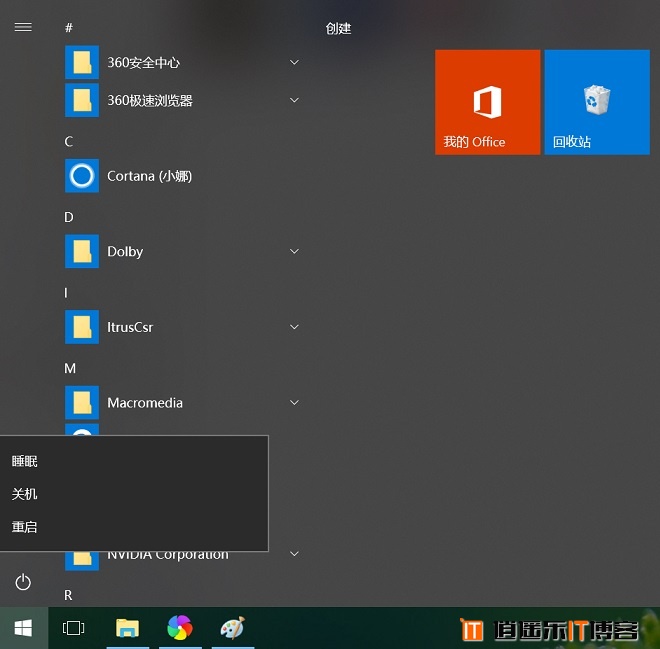
Task: Click the Macromedia label text
Action: 145,403
